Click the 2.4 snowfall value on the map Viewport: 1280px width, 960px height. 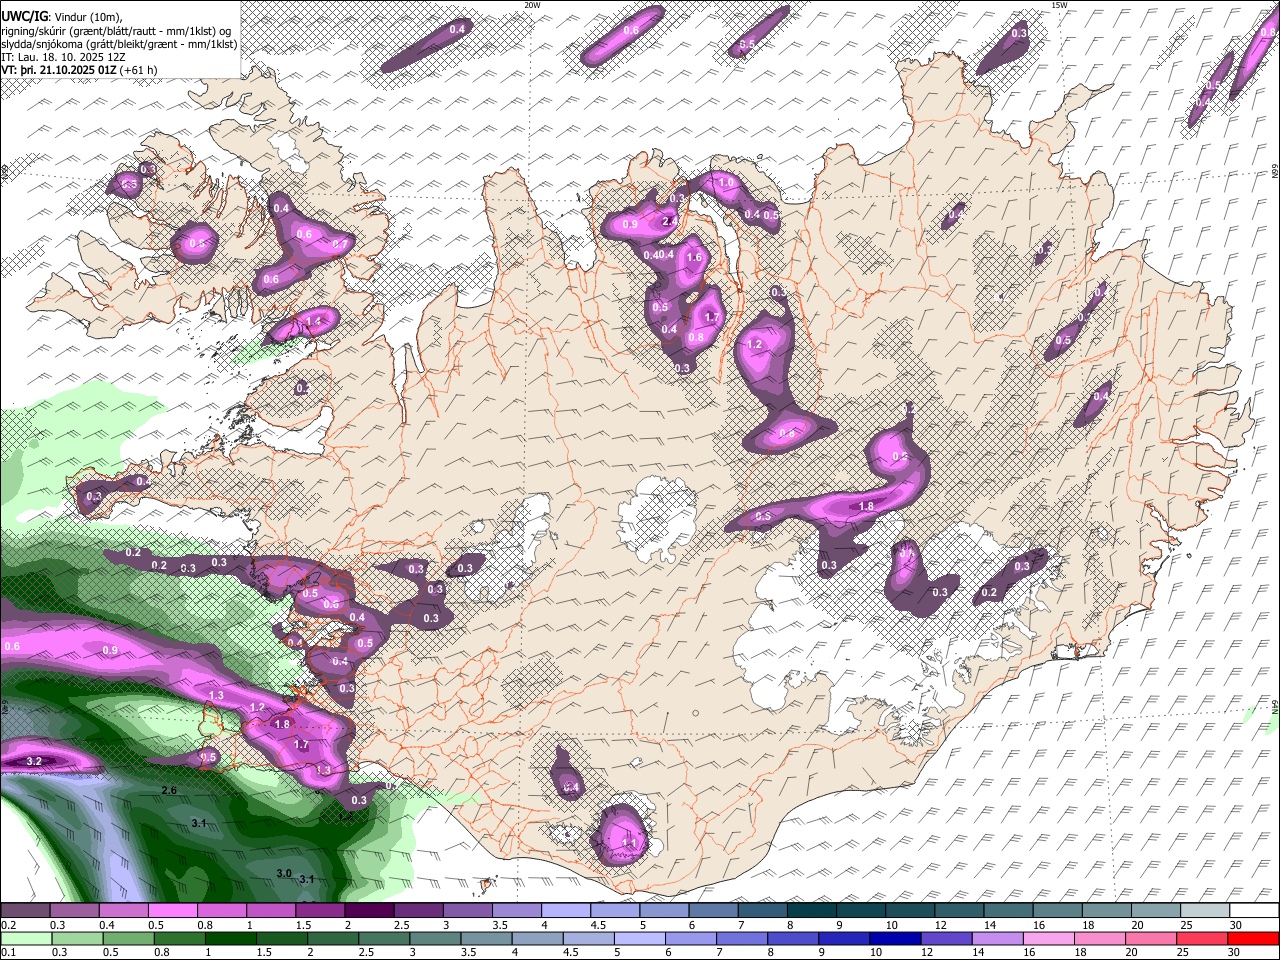tap(669, 221)
